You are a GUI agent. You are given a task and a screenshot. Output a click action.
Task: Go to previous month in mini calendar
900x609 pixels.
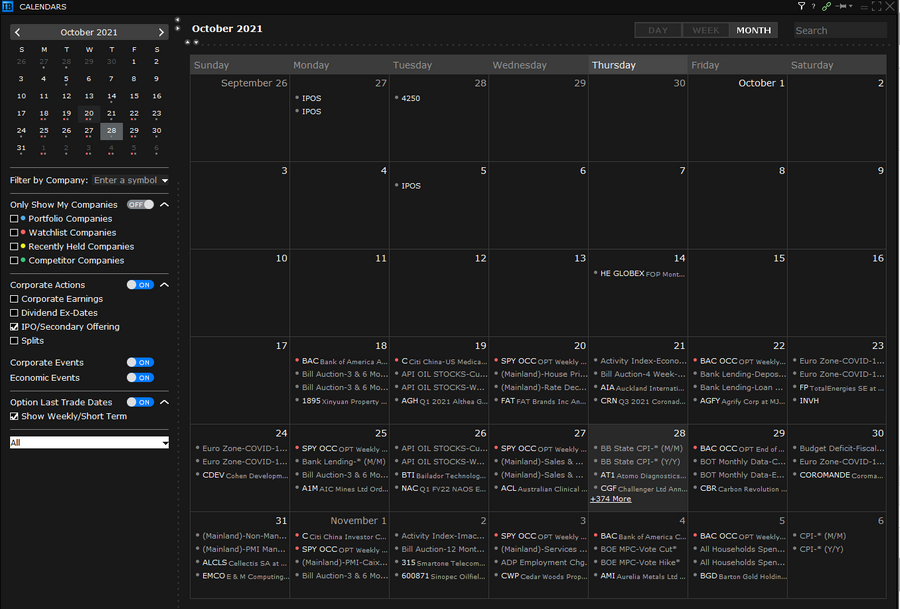[18, 32]
